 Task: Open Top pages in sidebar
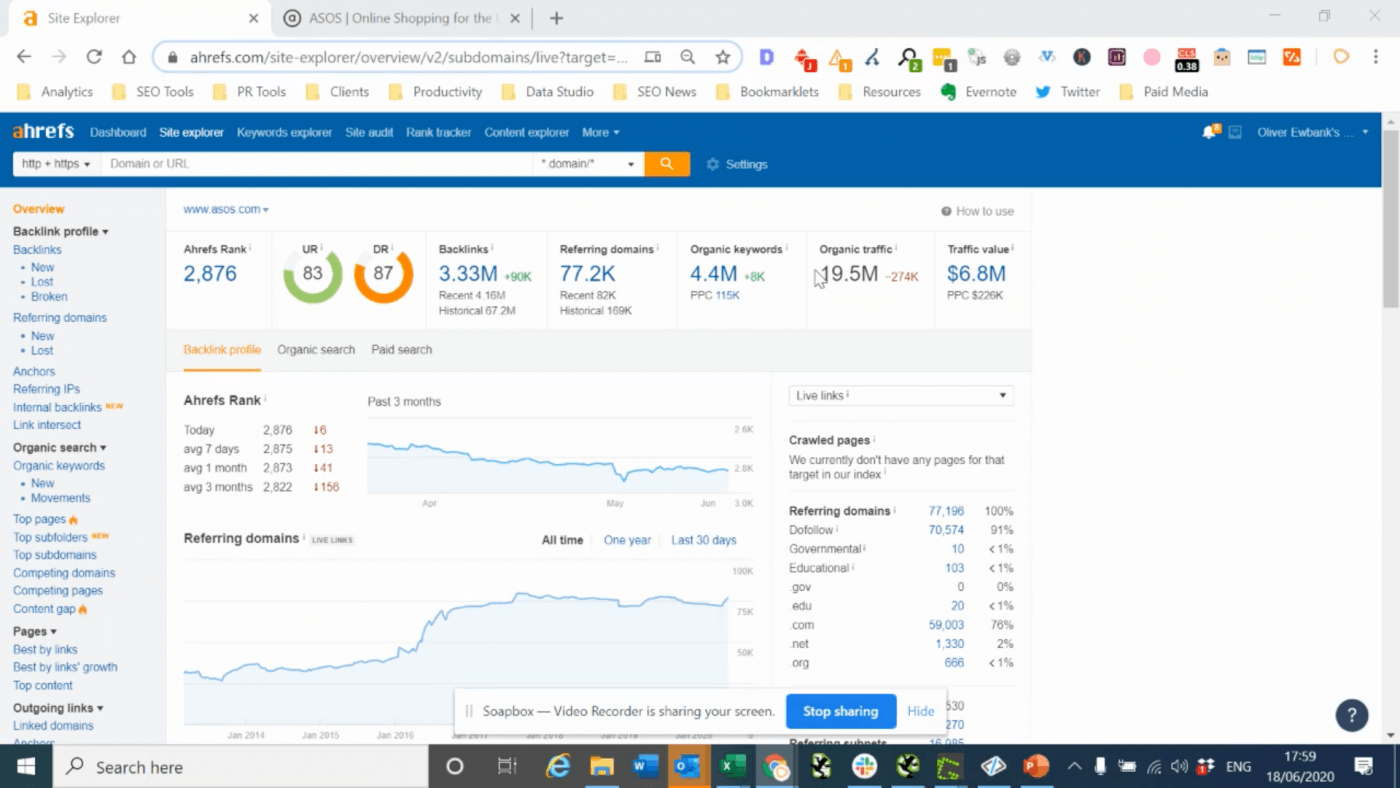(40, 519)
